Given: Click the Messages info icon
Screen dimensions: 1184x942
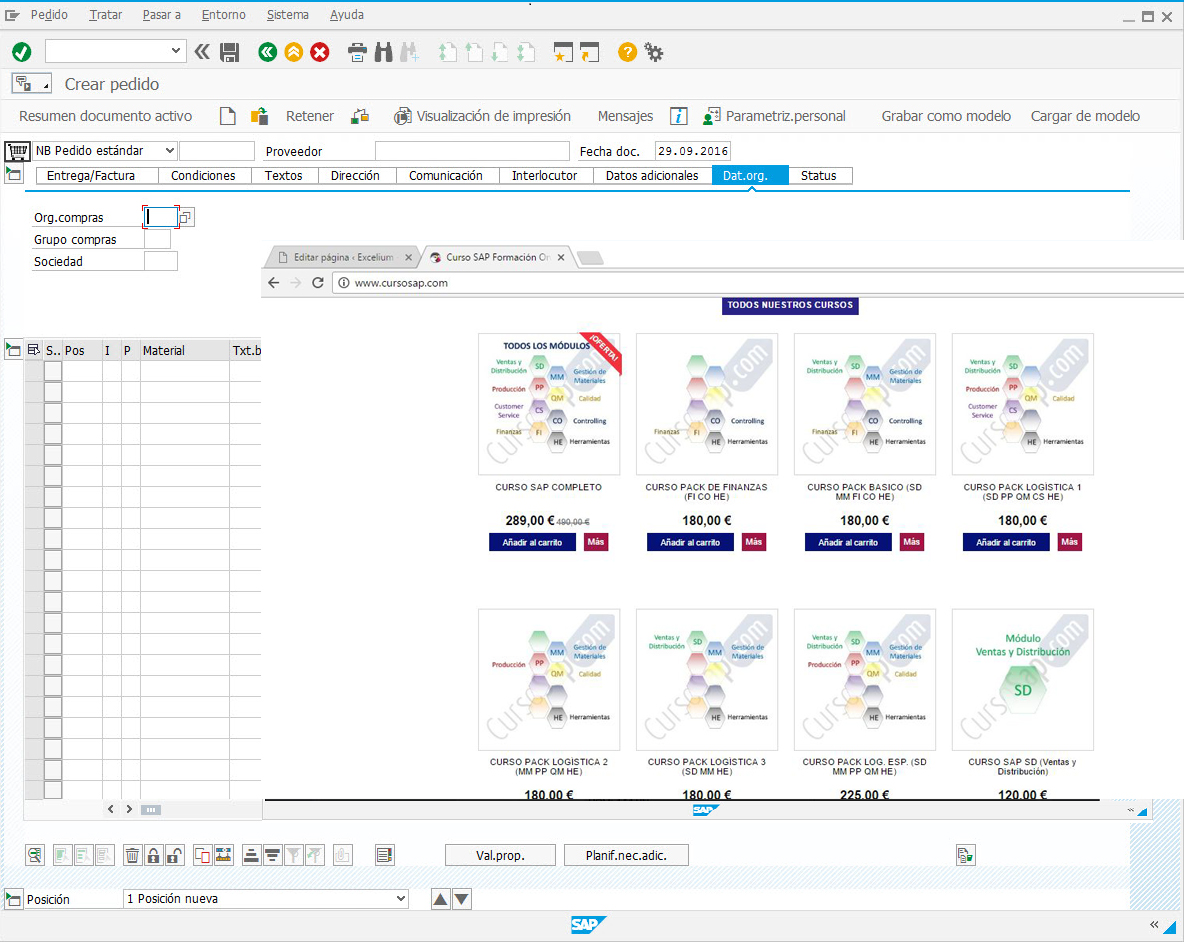Looking at the screenshot, I should [679, 116].
